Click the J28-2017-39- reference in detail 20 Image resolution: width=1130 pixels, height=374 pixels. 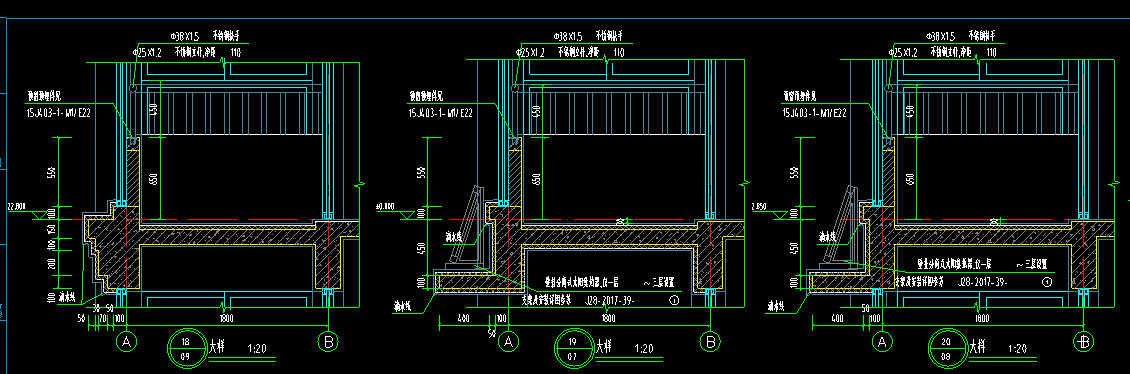pyautogui.click(x=982, y=283)
